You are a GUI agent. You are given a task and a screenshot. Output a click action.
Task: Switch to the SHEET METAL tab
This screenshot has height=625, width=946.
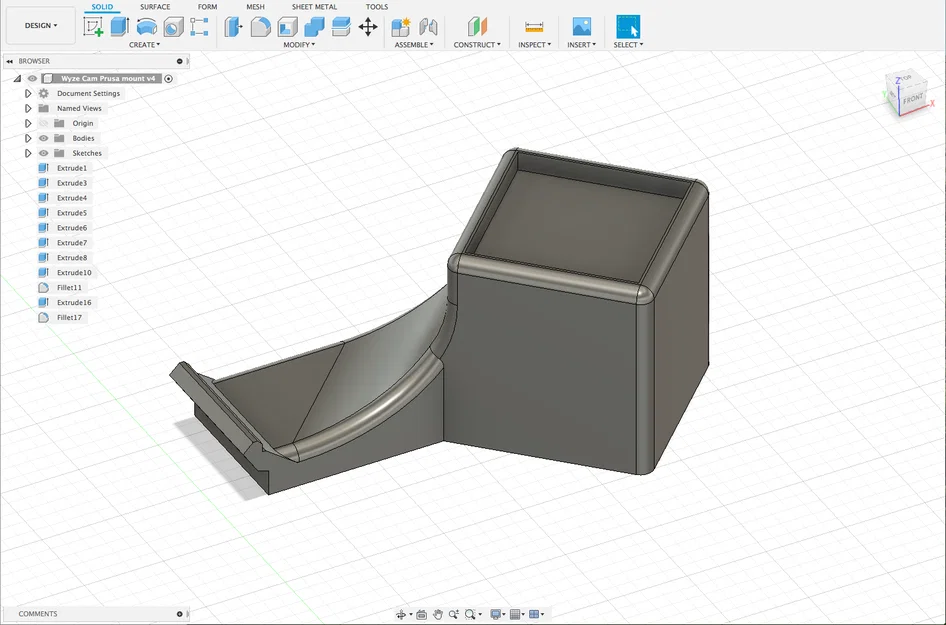pos(313,7)
